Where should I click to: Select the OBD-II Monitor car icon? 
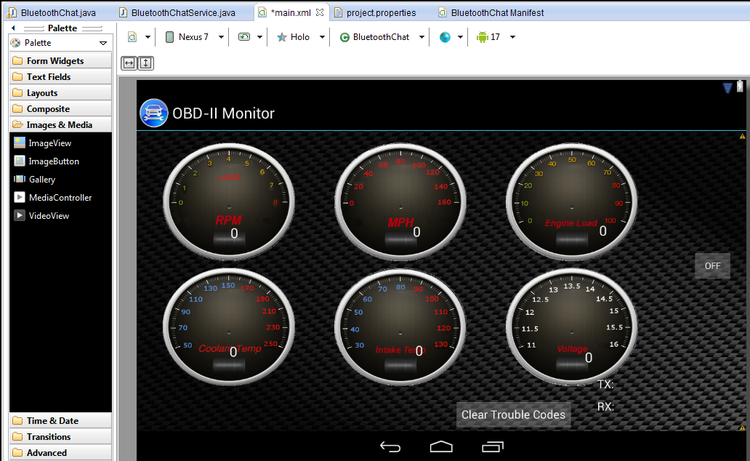(x=154, y=113)
